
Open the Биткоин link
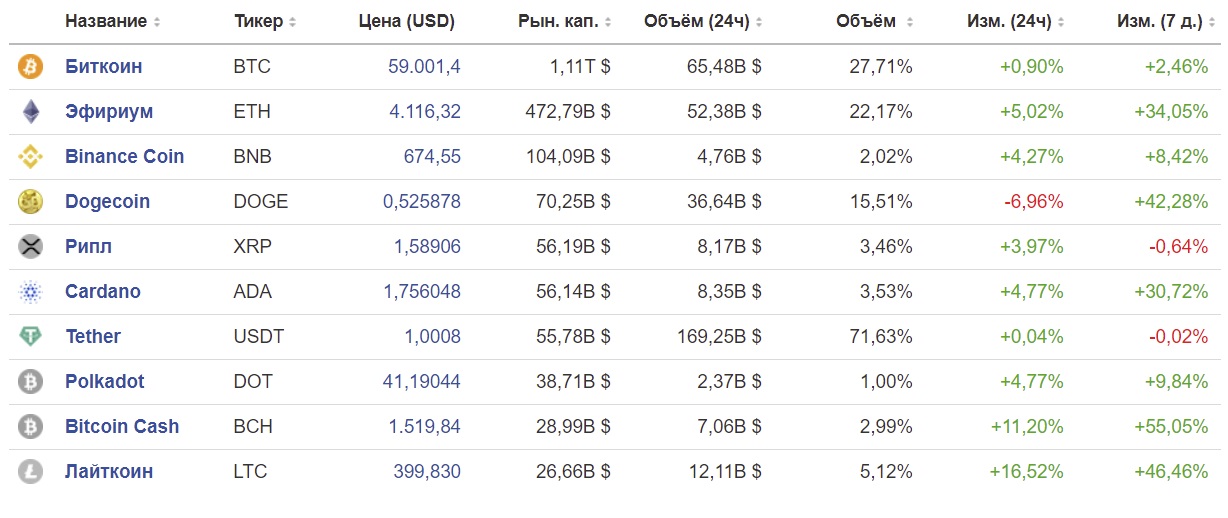104,67
